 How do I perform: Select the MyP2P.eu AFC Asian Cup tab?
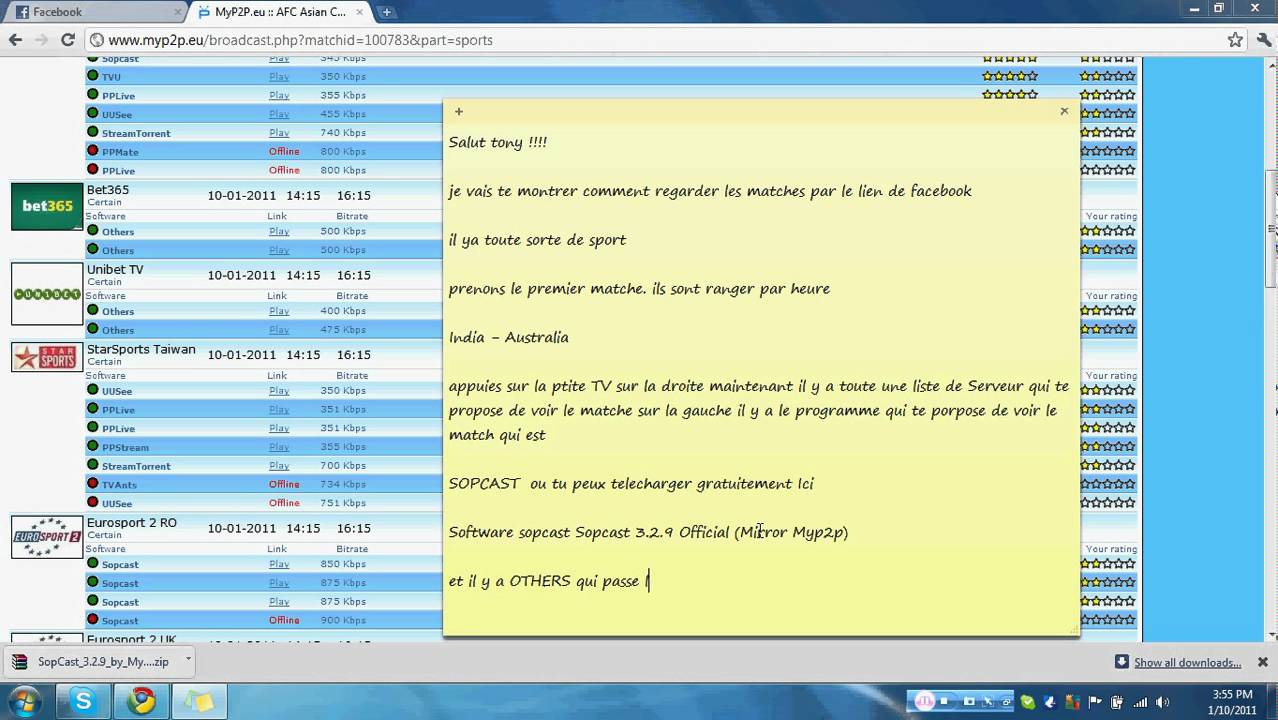pyautogui.click(x=280, y=12)
